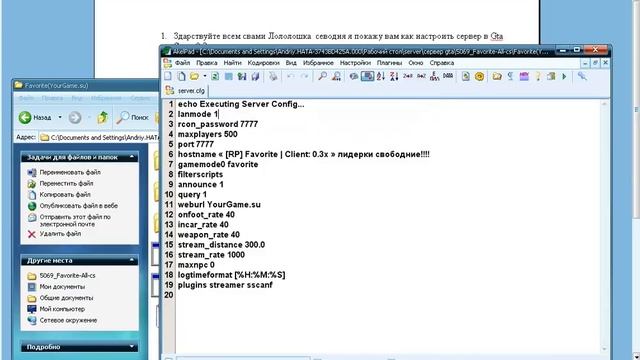Click Отправить этот файл по электронной почте
Viewport: 640px width, 360px height.
[x=75, y=220]
